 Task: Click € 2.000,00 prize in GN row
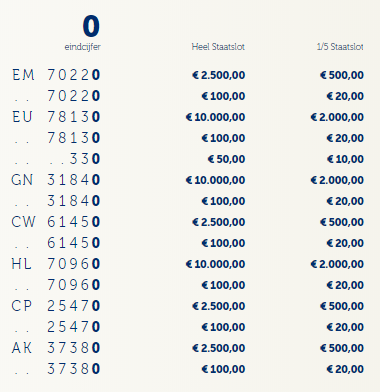click(337, 180)
